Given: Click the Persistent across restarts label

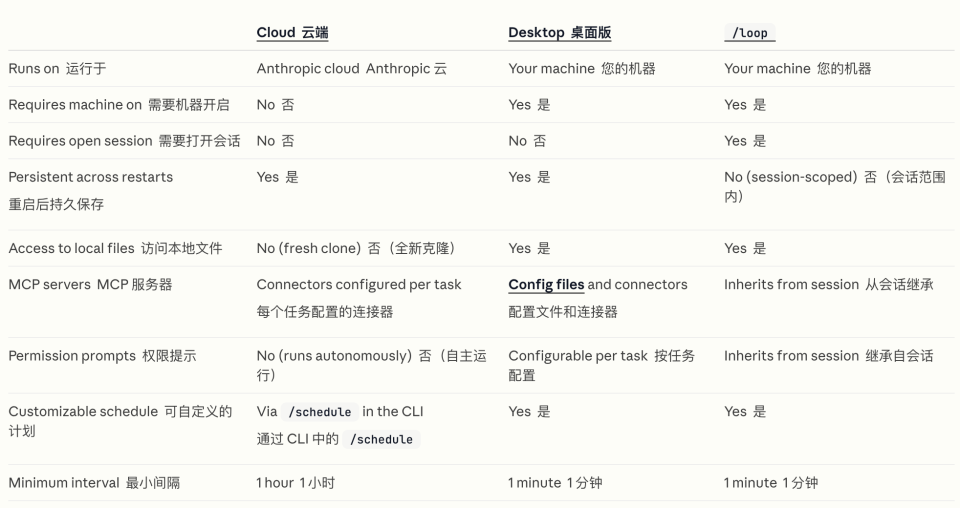Looking at the screenshot, I should 90,177.
